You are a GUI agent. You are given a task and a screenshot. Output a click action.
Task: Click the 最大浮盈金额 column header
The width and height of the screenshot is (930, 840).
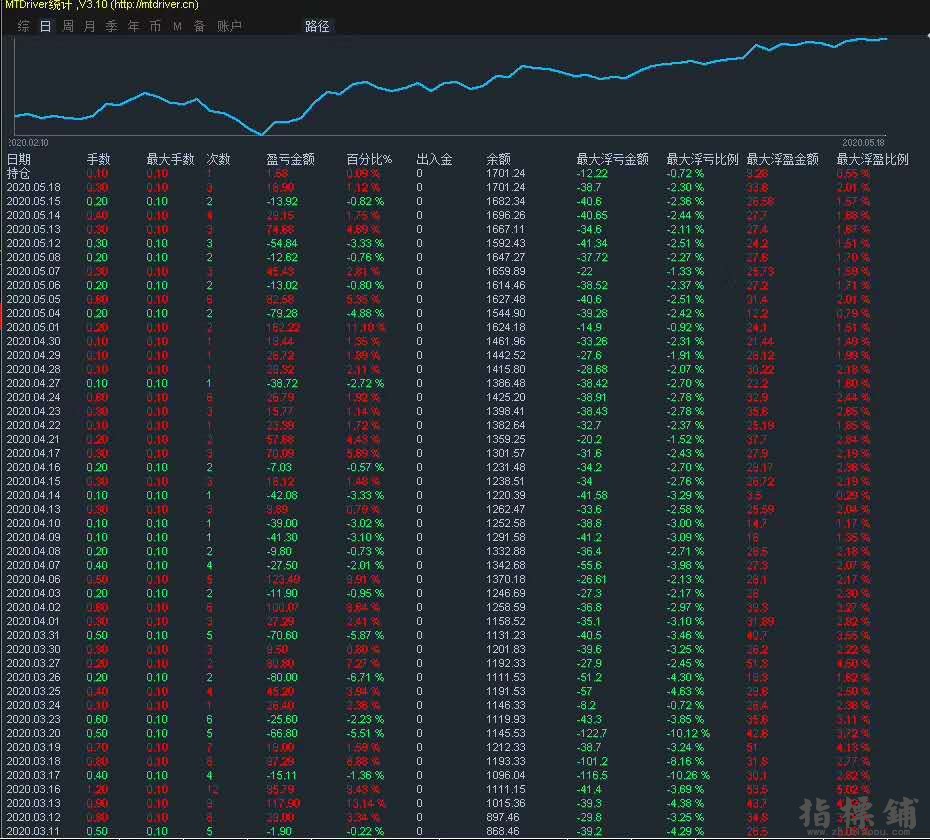click(782, 159)
